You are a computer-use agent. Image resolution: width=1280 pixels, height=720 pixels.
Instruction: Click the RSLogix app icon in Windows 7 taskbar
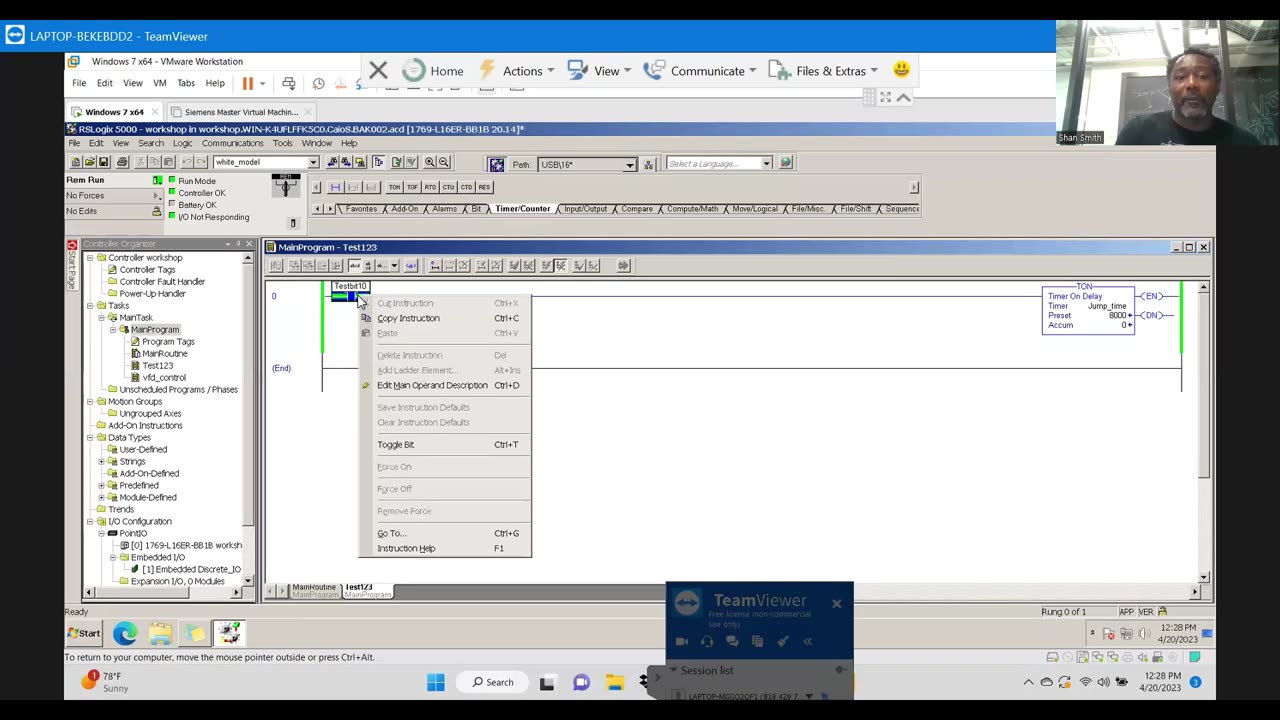229,633
